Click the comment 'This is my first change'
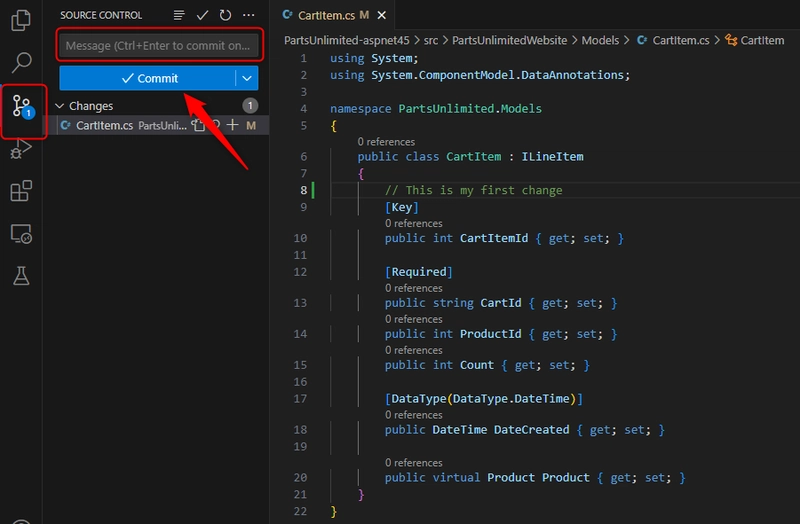Image resolution: width=800 pixels, height=524 pixels. (x=473, y=190)
